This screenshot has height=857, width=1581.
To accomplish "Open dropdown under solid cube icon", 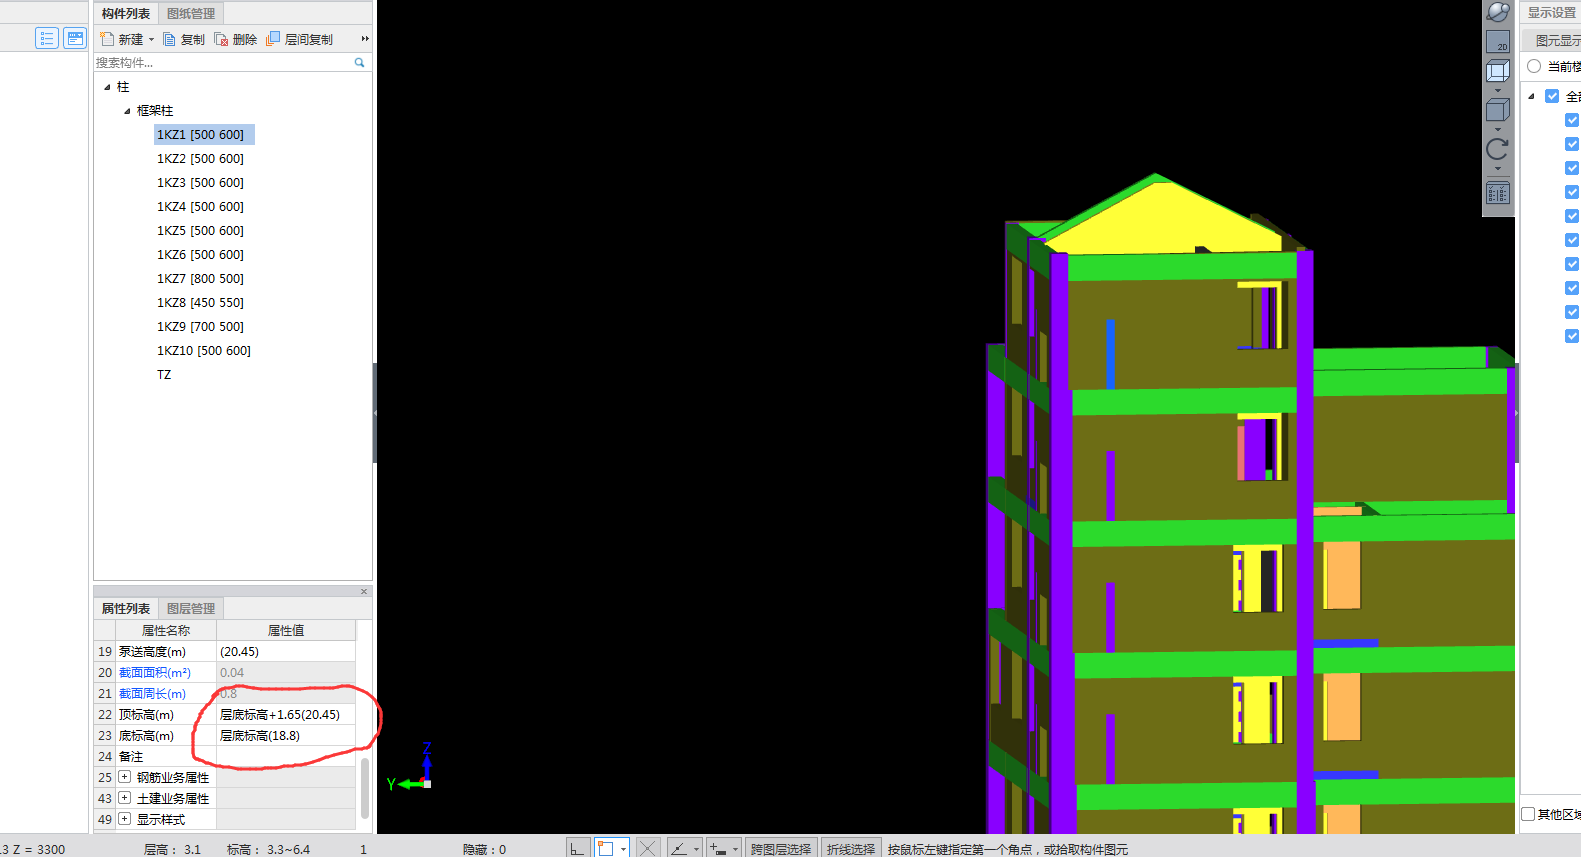I will tap(1498, 129).
